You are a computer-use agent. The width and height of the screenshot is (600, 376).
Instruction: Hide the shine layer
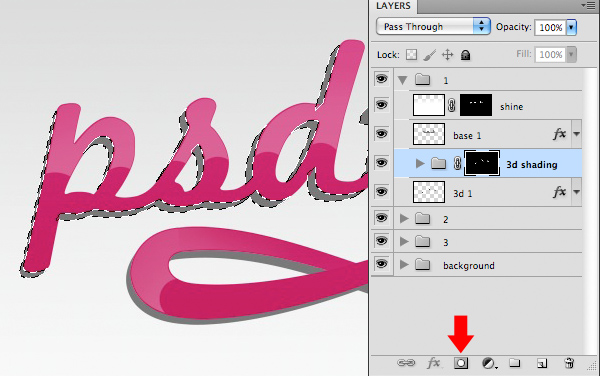[x=381, y=105]
